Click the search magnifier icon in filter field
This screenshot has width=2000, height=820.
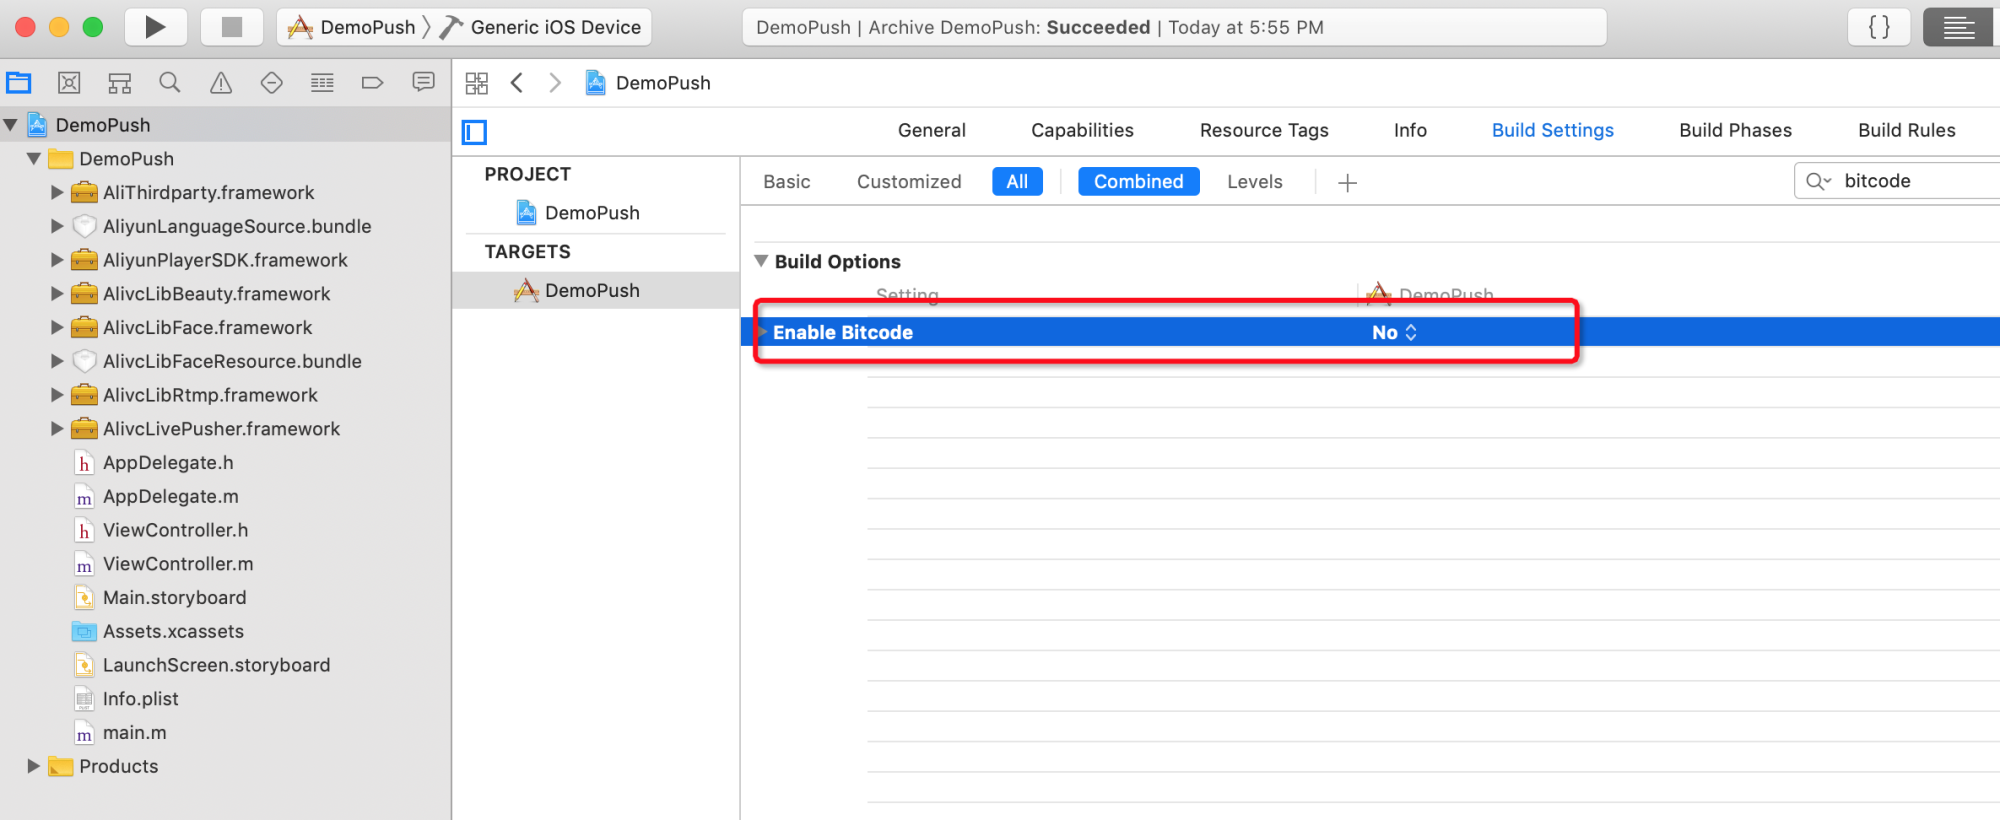point(1818,181)
